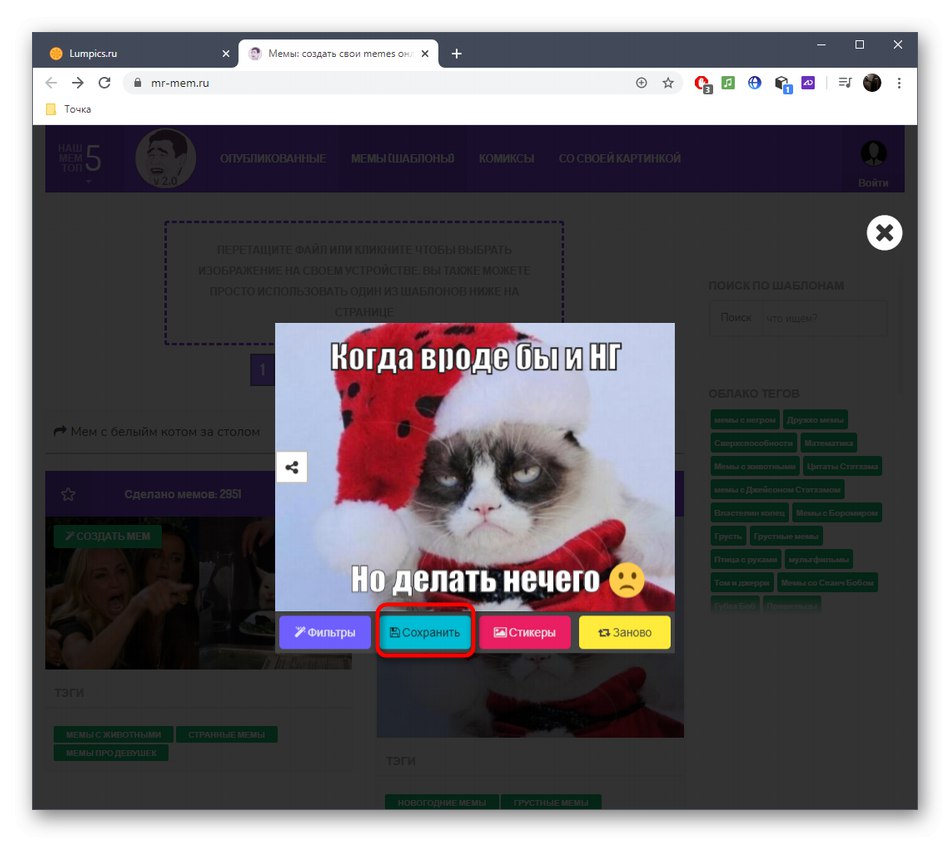The width and height of the screenshot is (950, 842).
Task: Select the Том и джерри tag
Action: 742,583
